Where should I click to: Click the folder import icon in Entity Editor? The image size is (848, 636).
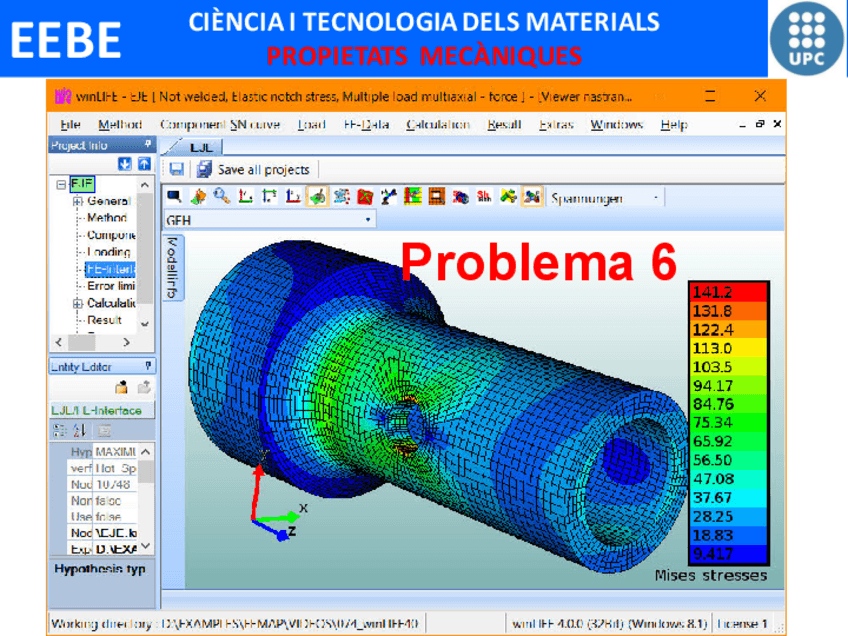[x=122, y=387]
